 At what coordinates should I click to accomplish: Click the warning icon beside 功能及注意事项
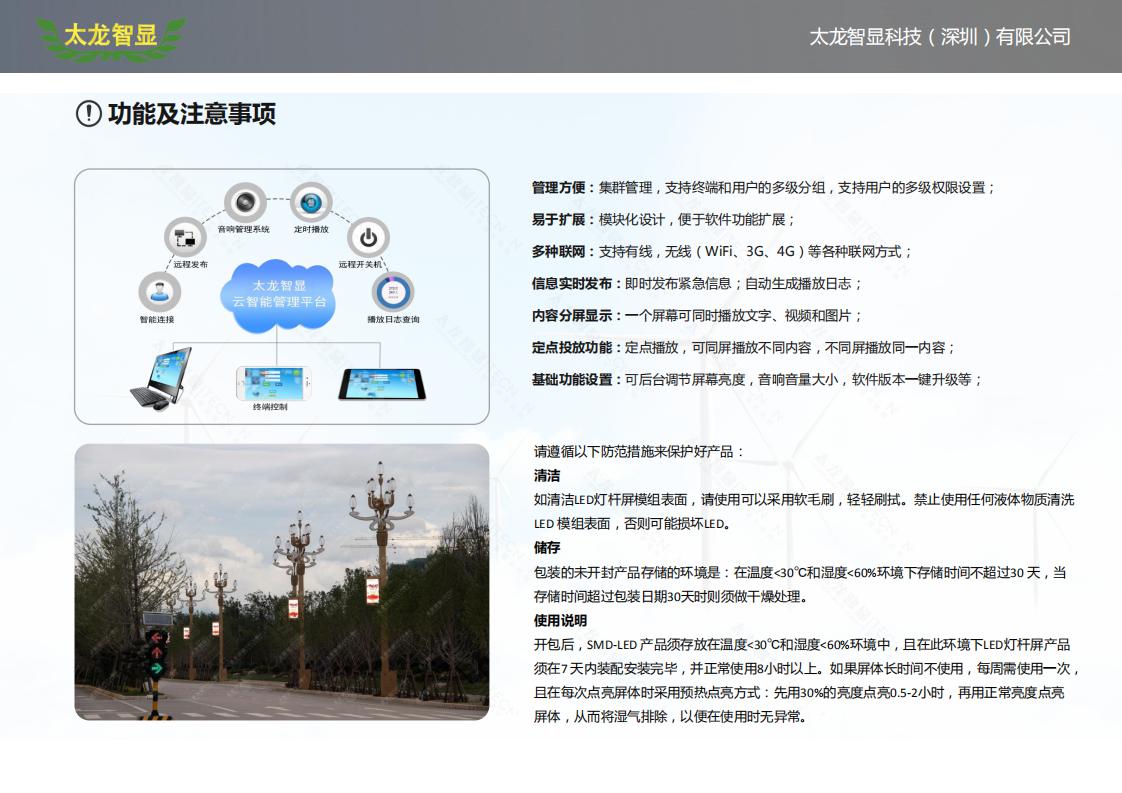point(89,115)
